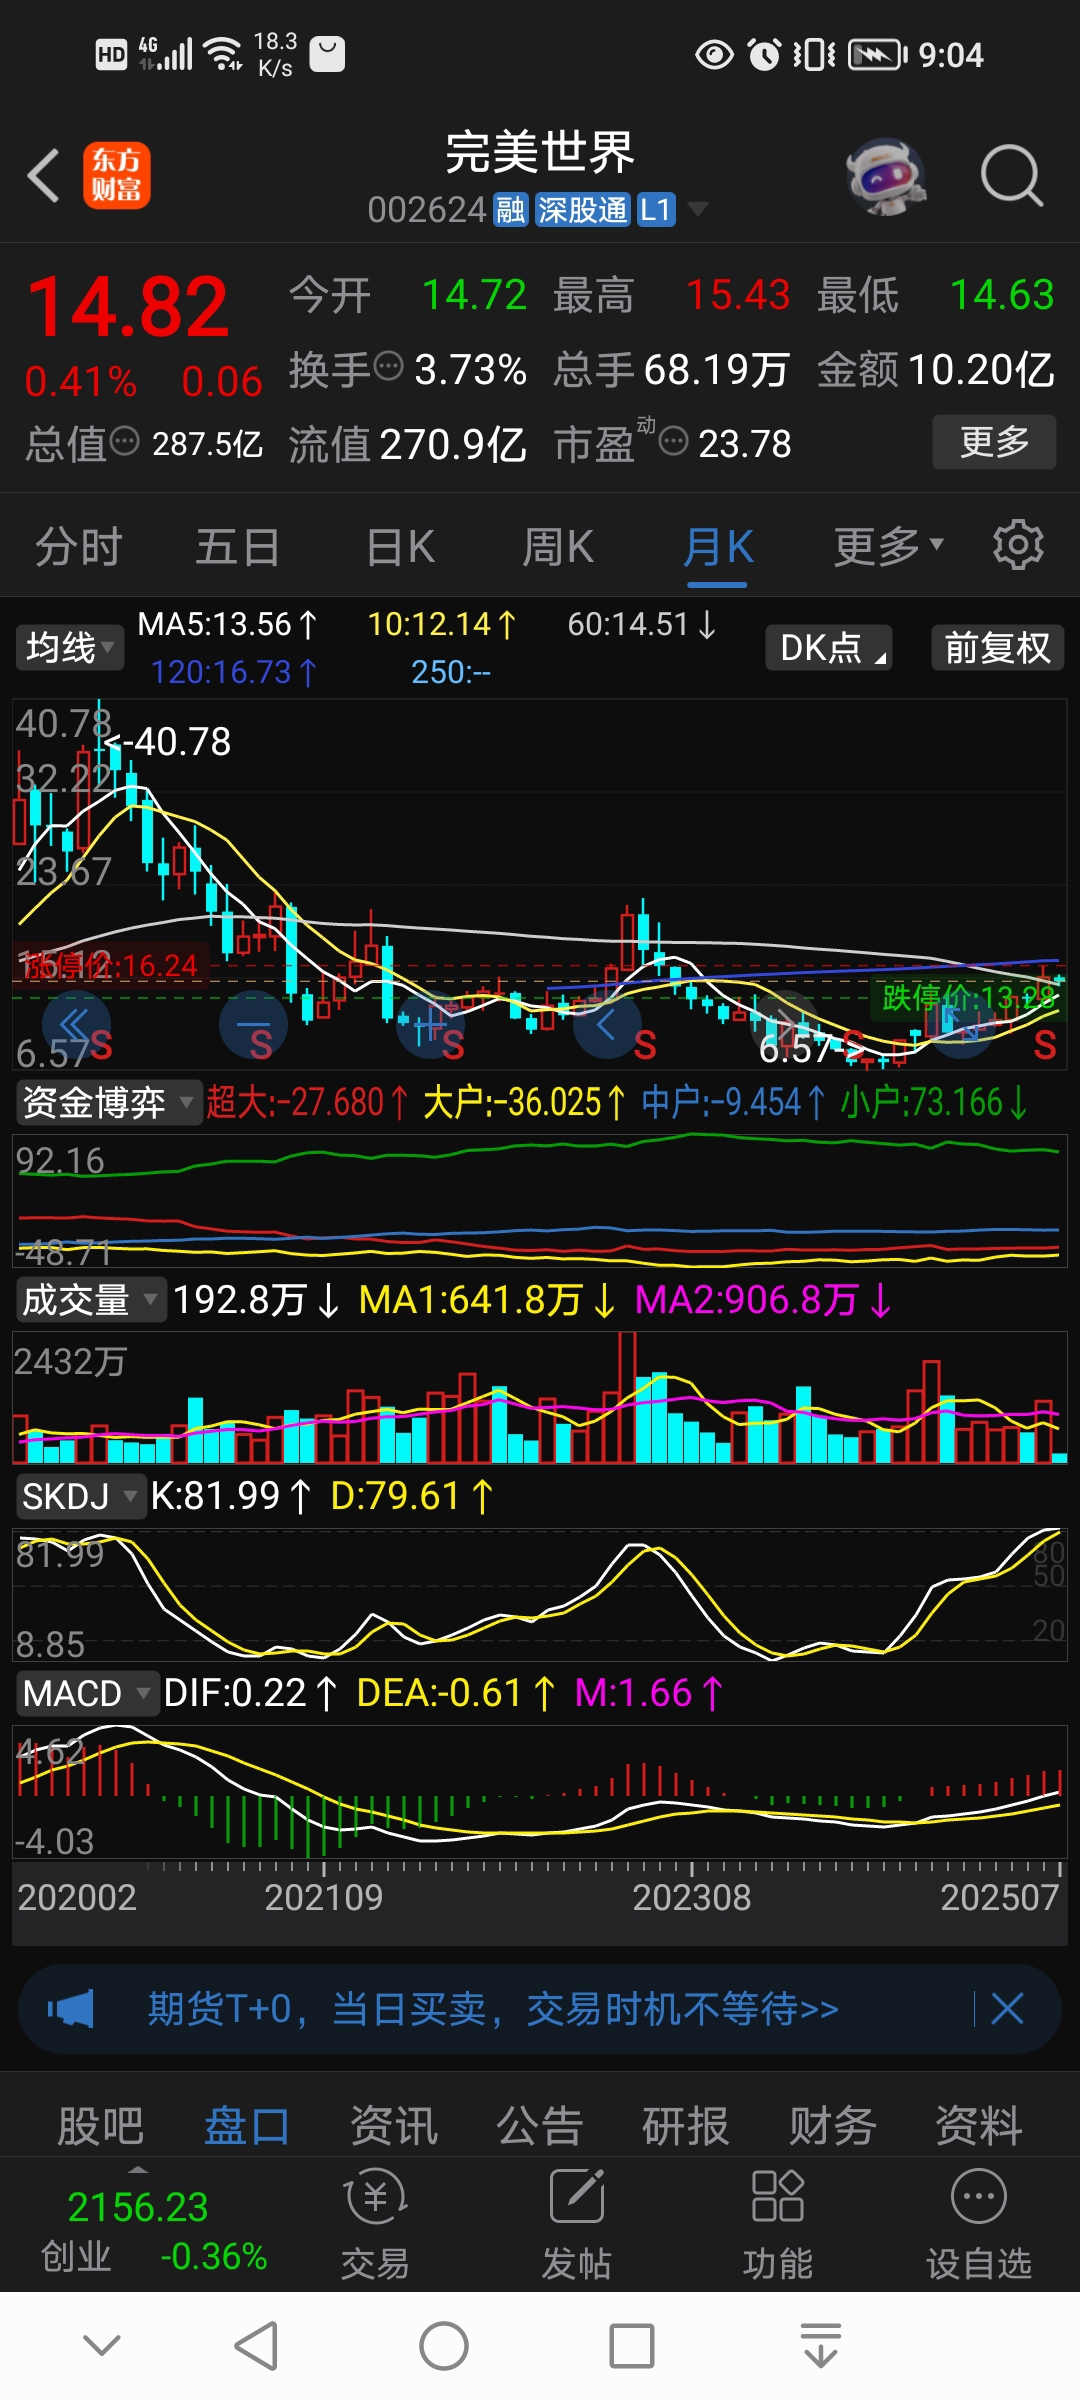This screenshot has width=1080, height=2400.
Task: Tap the 202109 timeline date marker
Action: [x=323, y=1897]
